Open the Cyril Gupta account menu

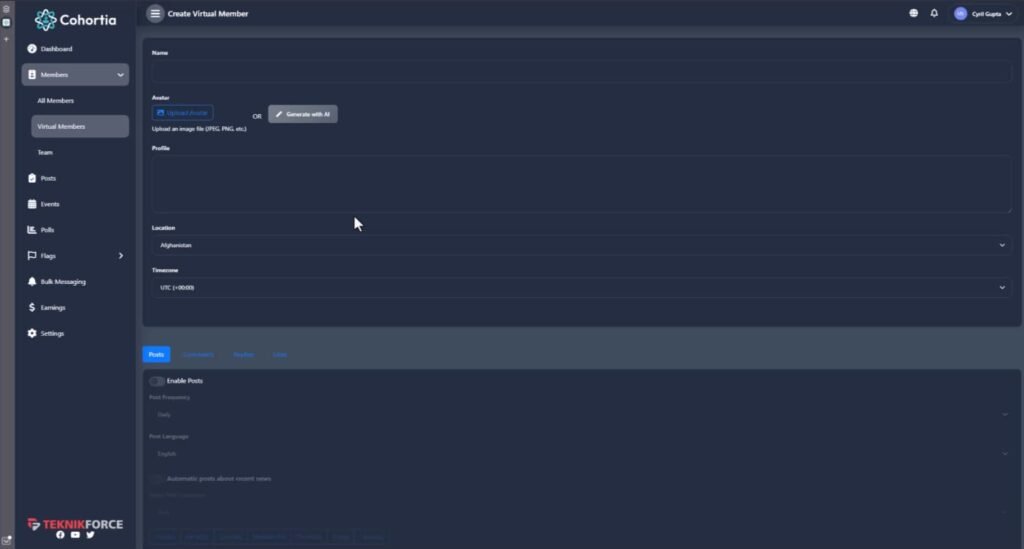pos(983,14)
